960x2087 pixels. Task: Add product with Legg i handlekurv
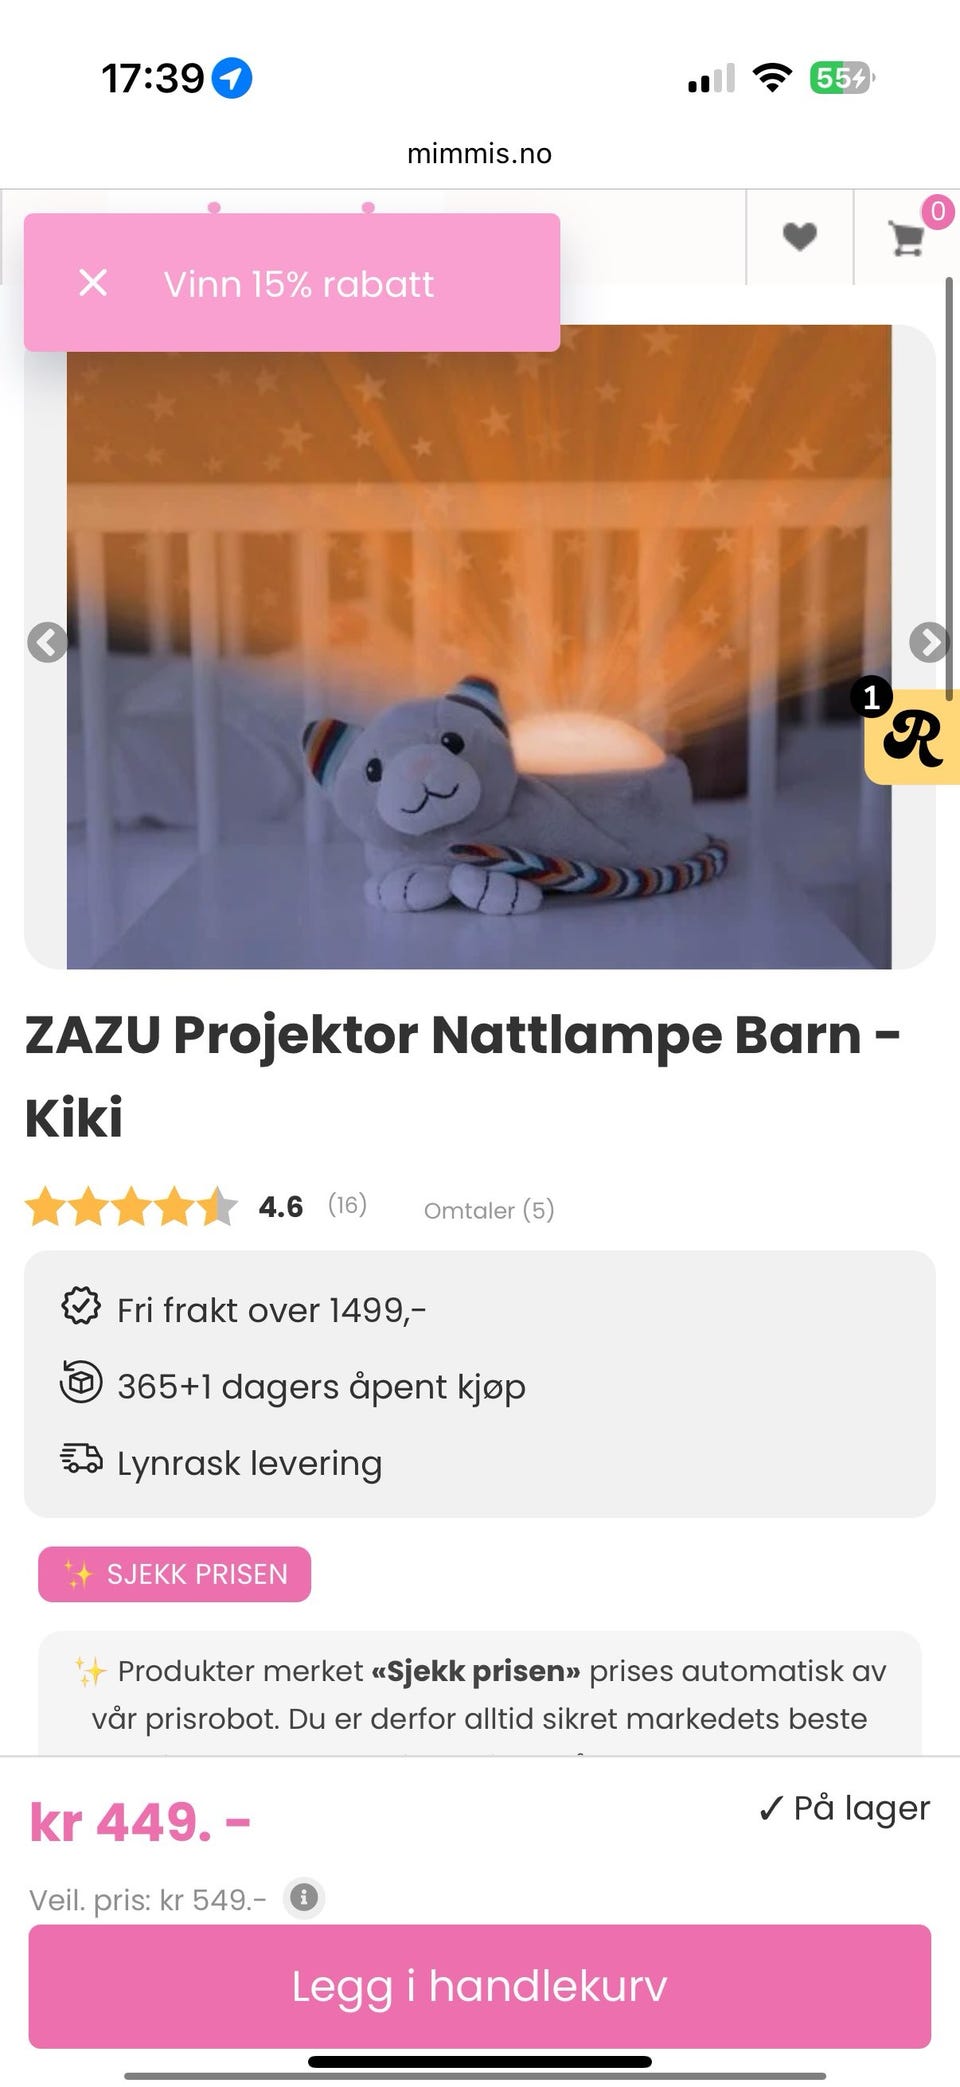(480, 1986)
